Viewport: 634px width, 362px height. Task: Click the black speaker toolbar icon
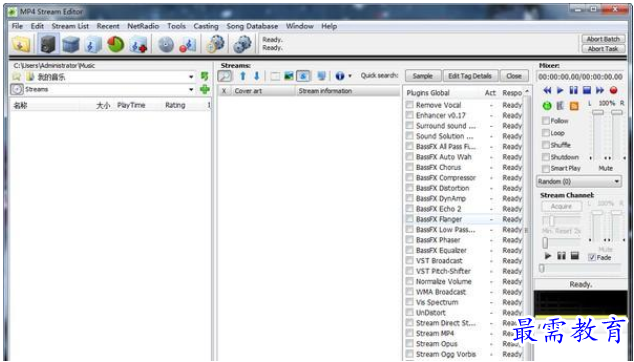(48, 44)
